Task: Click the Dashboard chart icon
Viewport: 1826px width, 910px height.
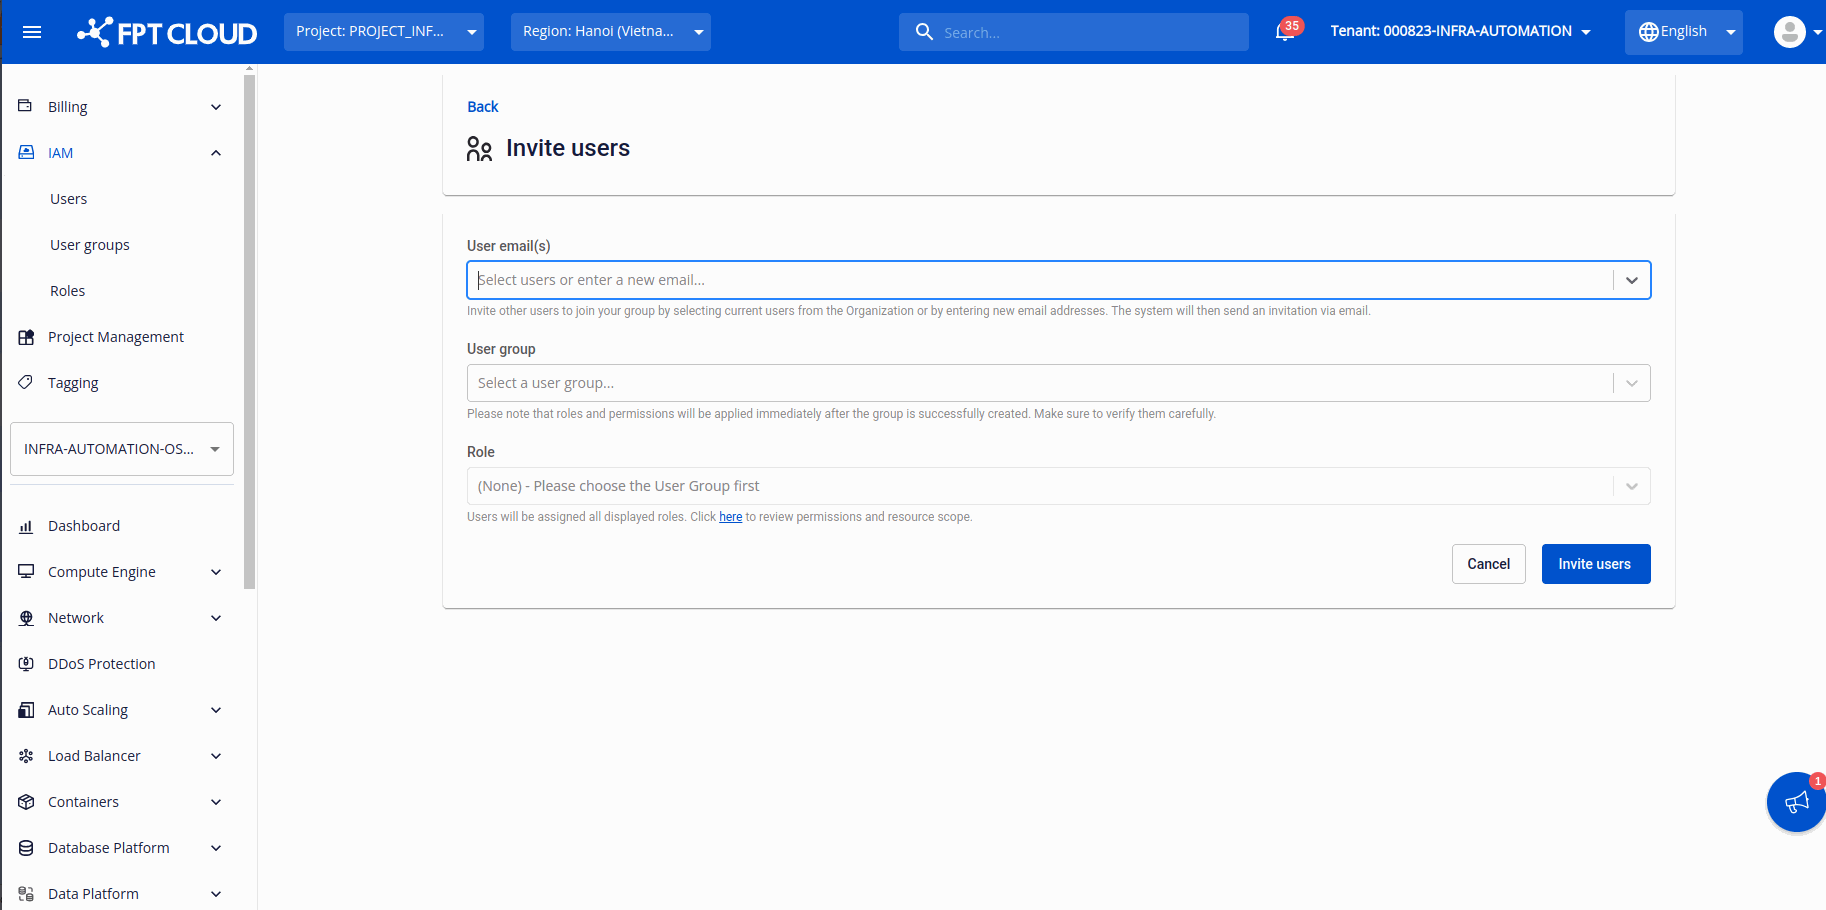Action: click(x=26, y=526)
